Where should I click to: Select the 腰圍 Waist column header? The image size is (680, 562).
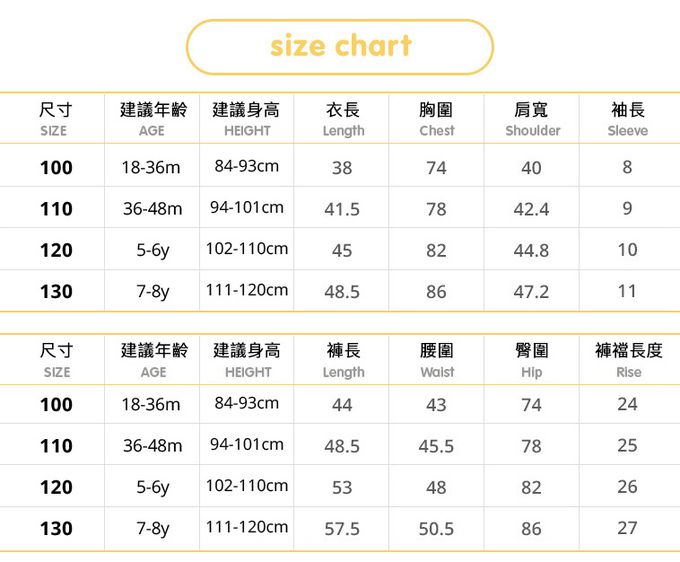point(436,360)
